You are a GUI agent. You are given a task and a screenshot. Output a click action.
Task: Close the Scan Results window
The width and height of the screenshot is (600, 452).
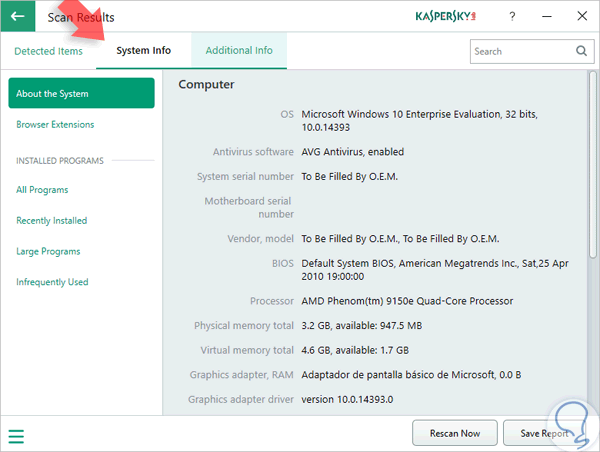(x=582, y=16)
